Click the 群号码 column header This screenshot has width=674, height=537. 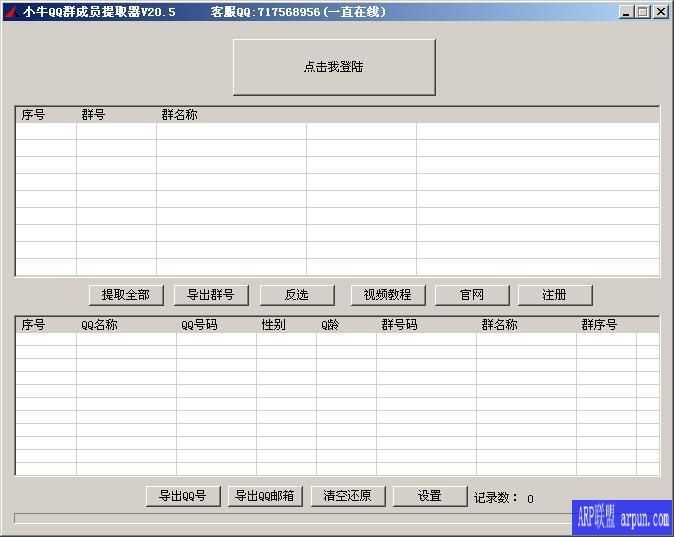point(426,325)
